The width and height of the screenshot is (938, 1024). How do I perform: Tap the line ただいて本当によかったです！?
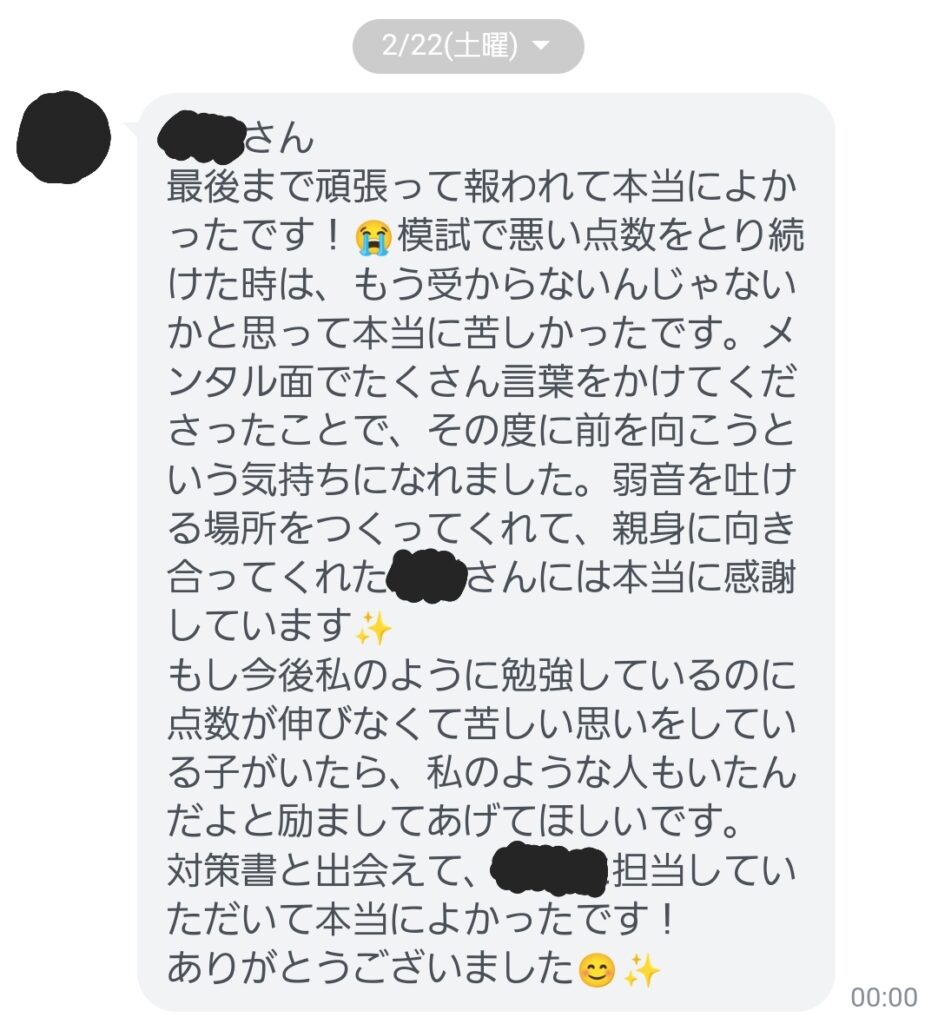[x=421, y=920]
